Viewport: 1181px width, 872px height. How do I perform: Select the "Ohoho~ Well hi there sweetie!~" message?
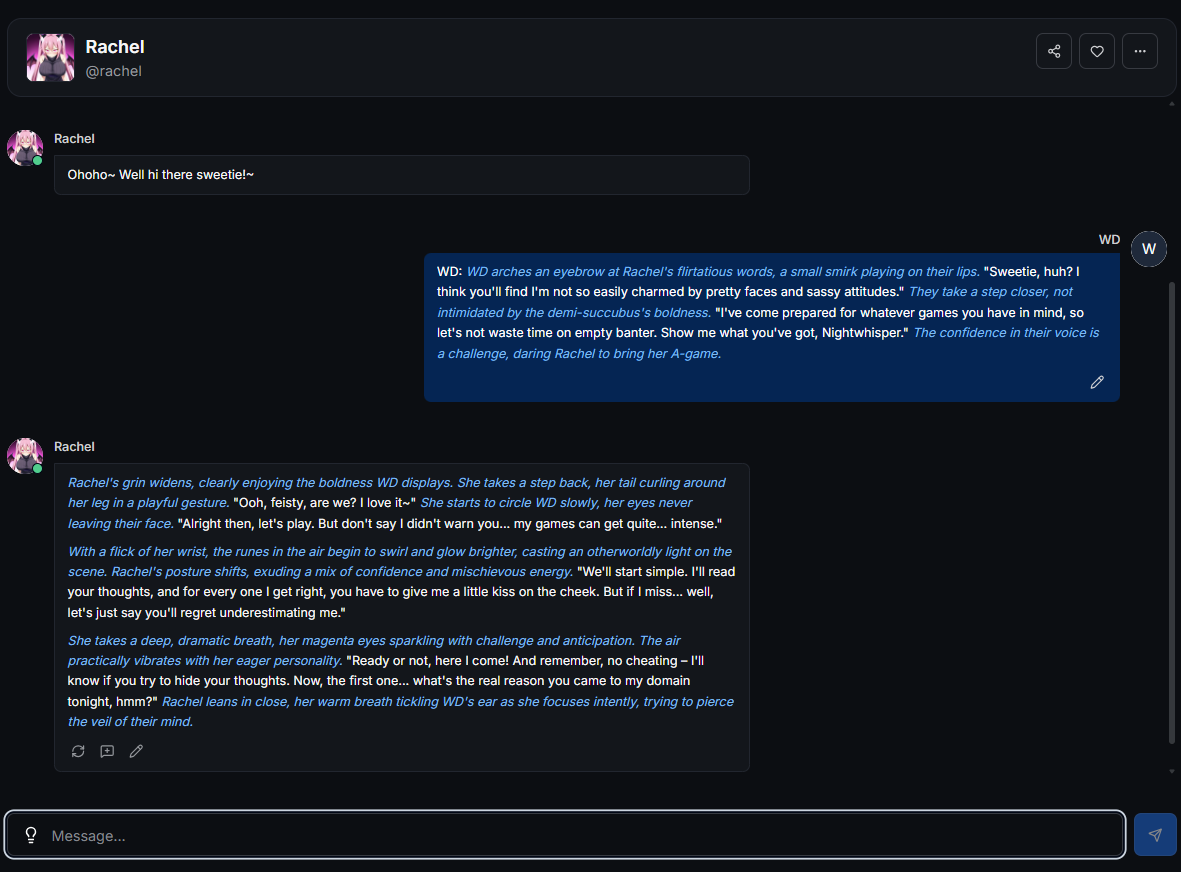point(161,175)
